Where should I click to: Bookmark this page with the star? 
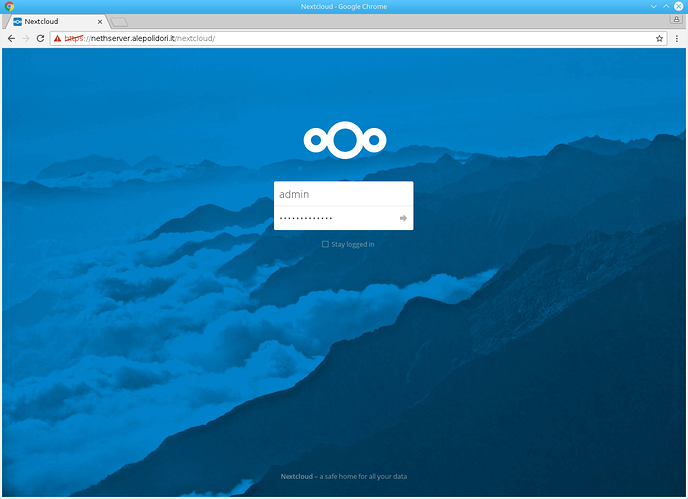pyautogui.click(x=659, y=39)
